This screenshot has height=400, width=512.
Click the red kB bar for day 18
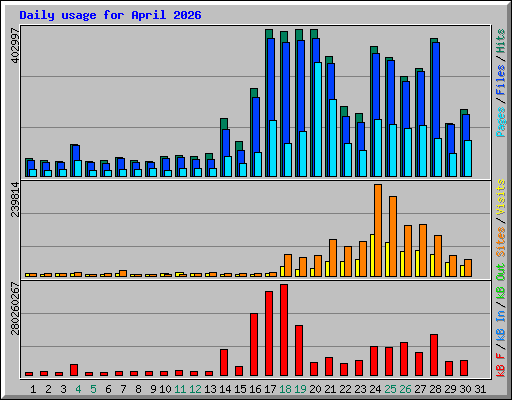(284, 330)
